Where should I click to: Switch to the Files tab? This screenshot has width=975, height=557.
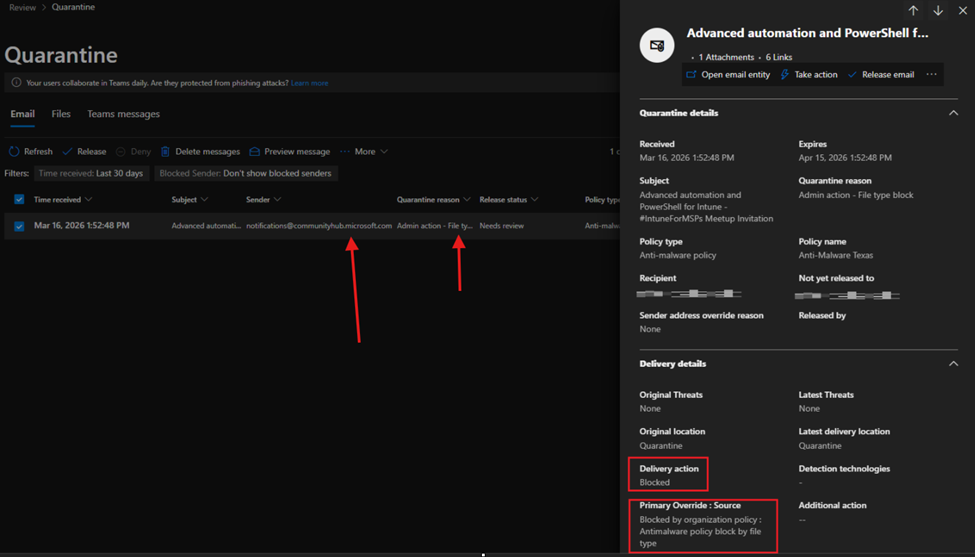pyautogui.click(x=61, y=114)
